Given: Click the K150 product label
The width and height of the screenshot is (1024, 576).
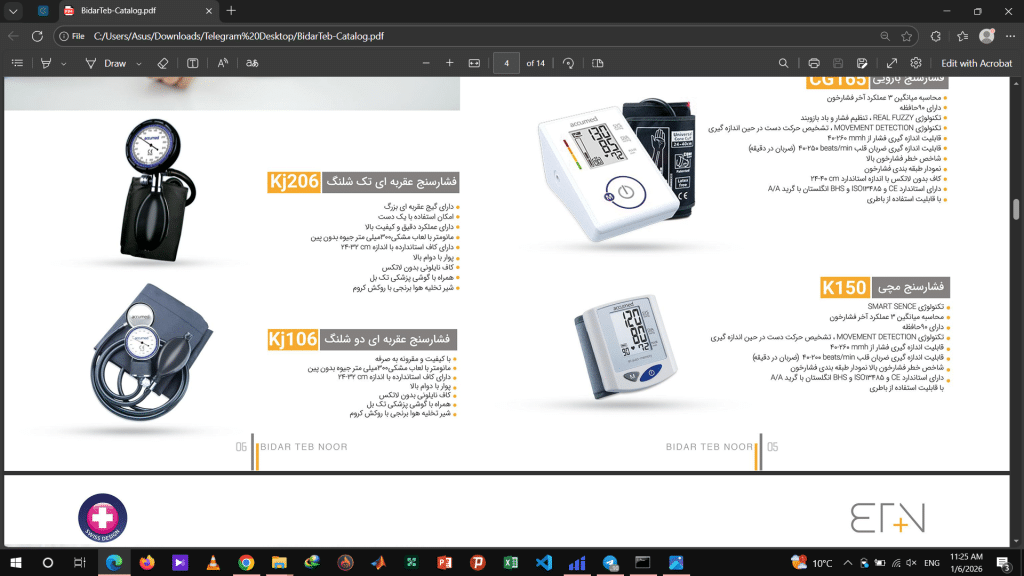Looking at the screenshot, I should pos(844,287).
